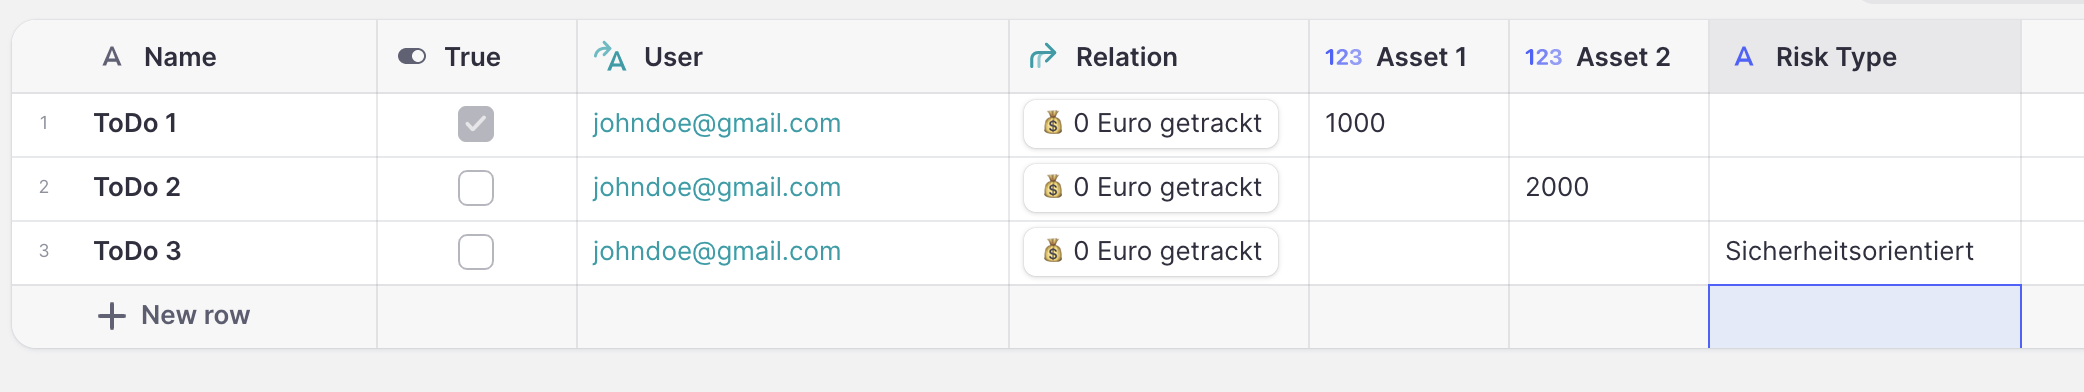Open the Risk Type column header menu
The image size is (2084, 392).
(1865, 57)
